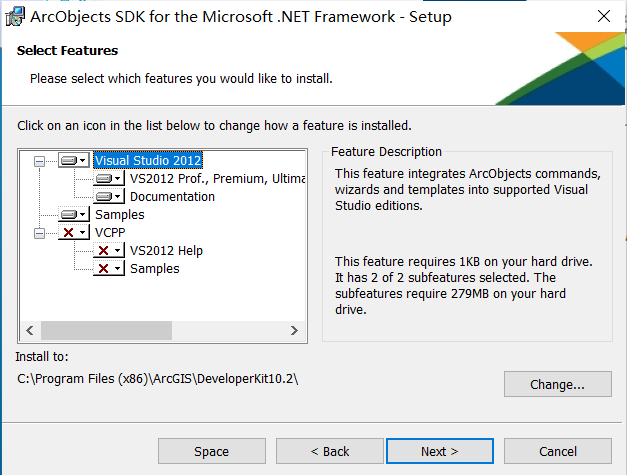Open the install dropdown for Samples below VS2012 Help
This screenshot has height=475, width=627.
[109, 268]
